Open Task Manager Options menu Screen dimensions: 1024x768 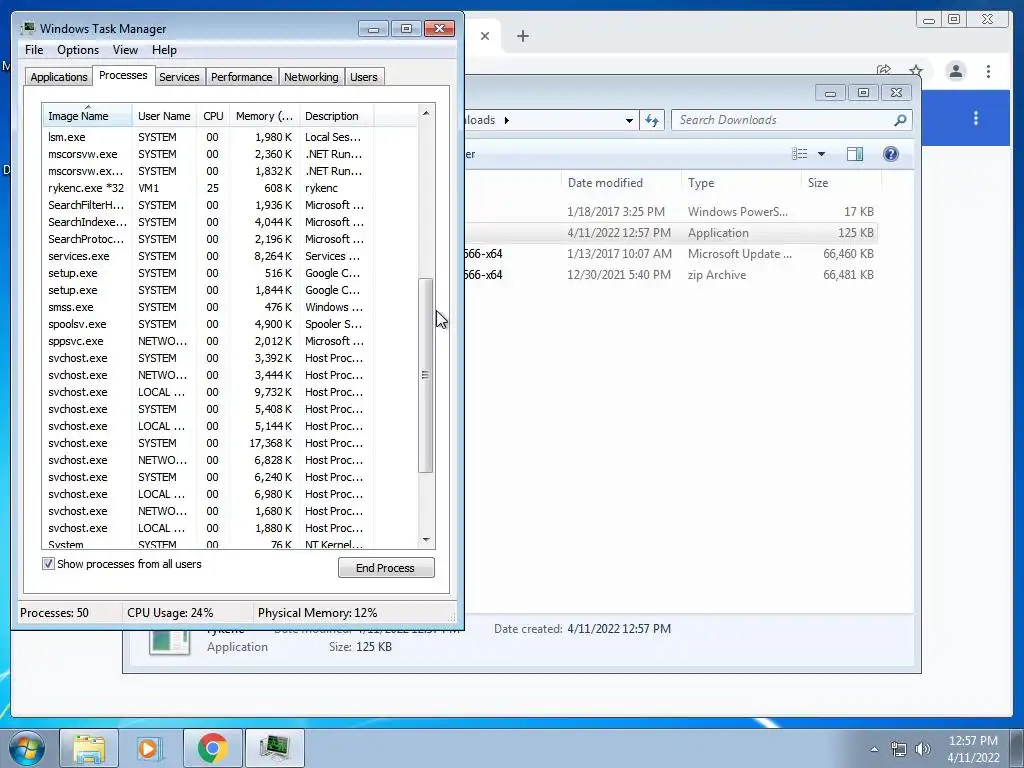[x=78, y=50]
